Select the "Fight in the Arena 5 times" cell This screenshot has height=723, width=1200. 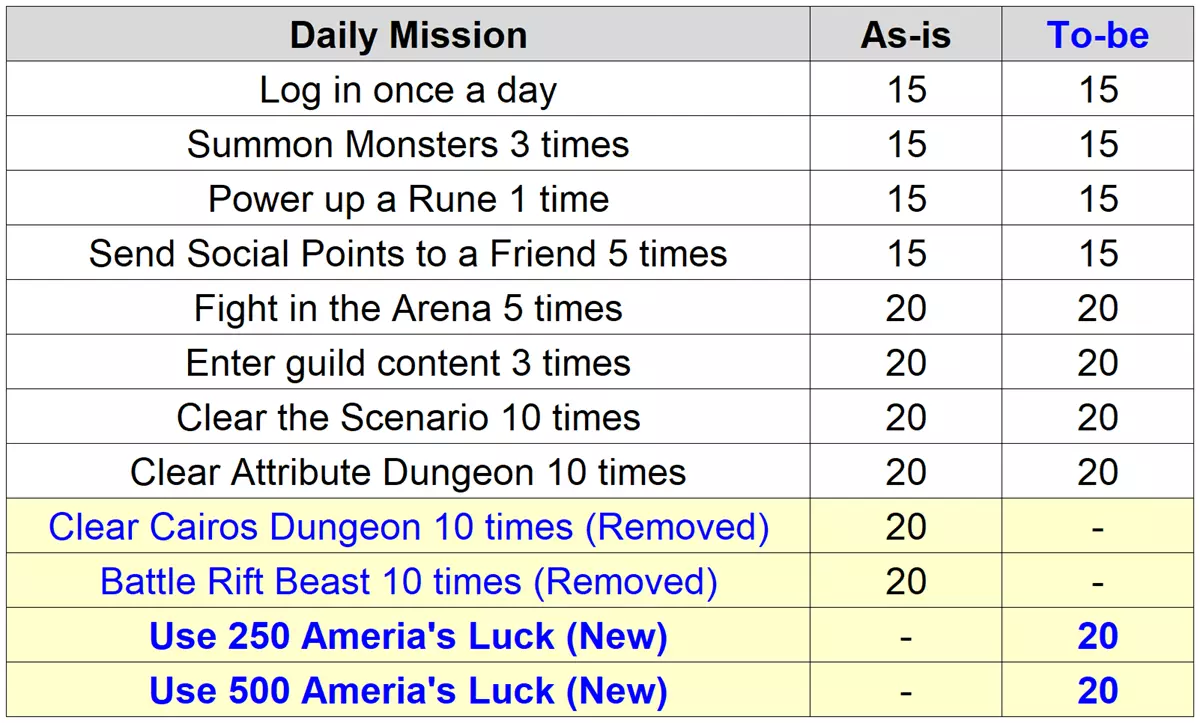408,308
